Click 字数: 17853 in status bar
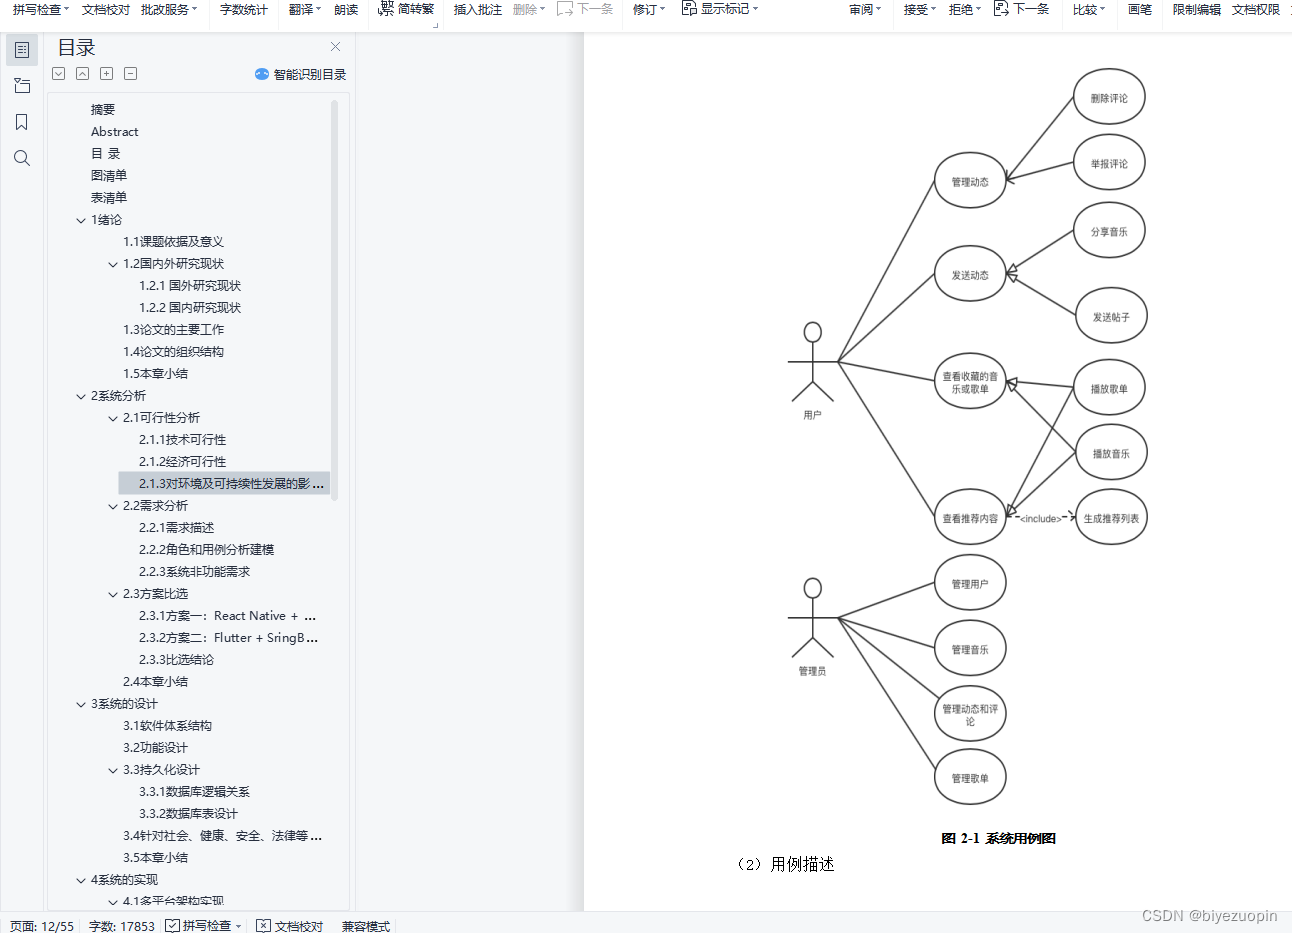The width and height of the screenshot is (1292, 933). (122, 926)
